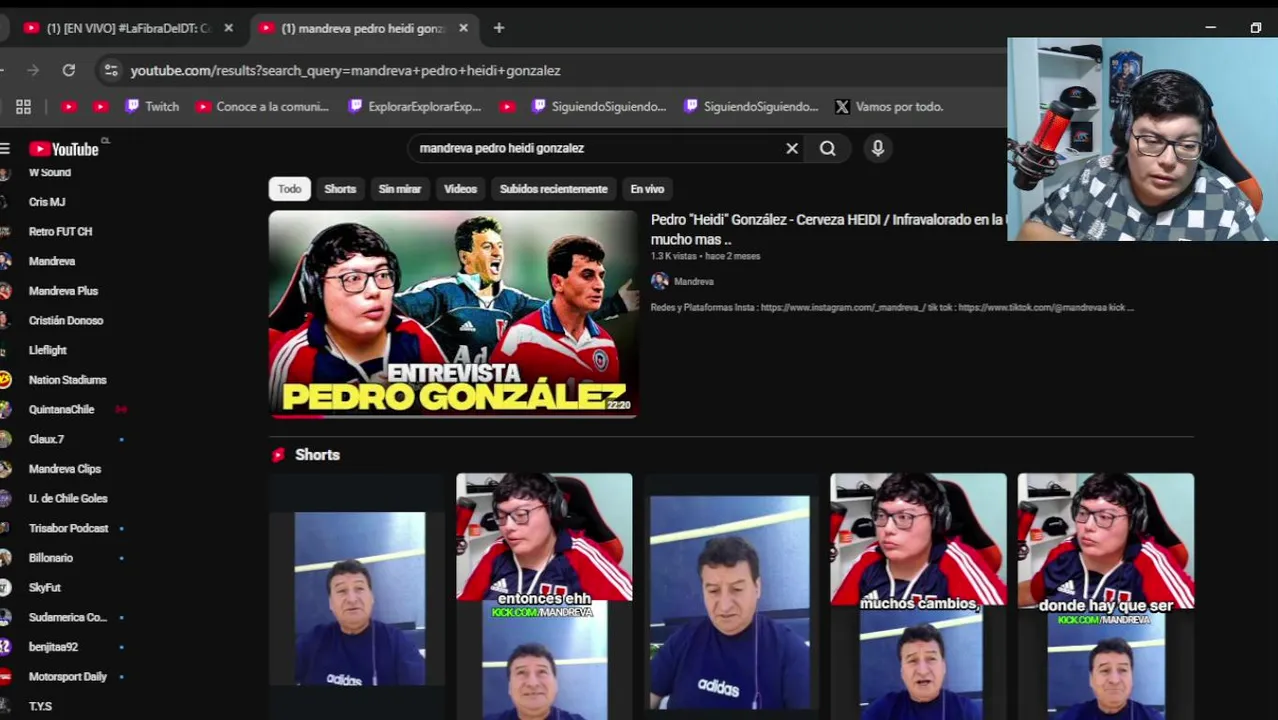Viewport: 1278px width, 720px height.
Task: Open the ExplorarExplorarExp... bookmark
Action: [x=414, y=106]
